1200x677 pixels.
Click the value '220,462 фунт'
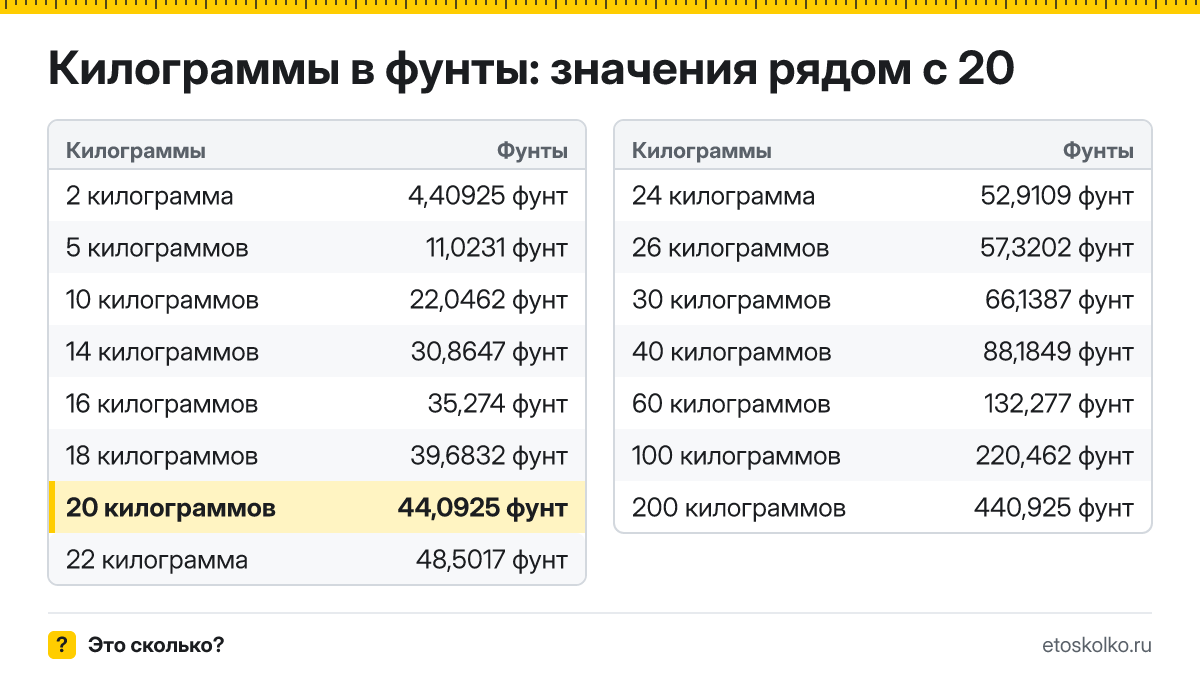1055,456
